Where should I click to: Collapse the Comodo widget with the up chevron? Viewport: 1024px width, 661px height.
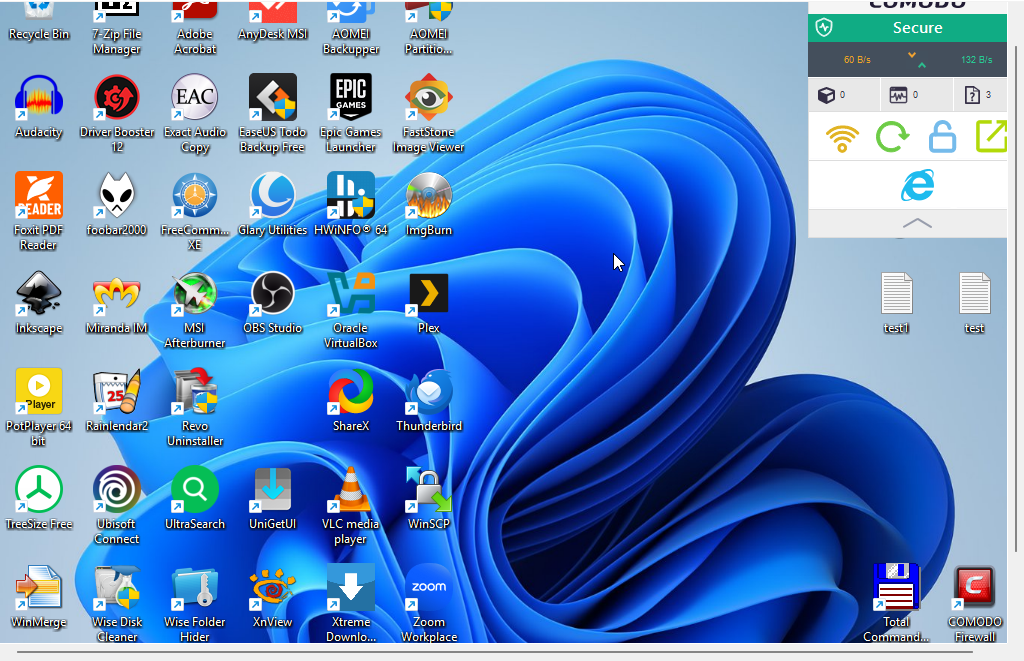pyautogui.click(x=917, y=223)
